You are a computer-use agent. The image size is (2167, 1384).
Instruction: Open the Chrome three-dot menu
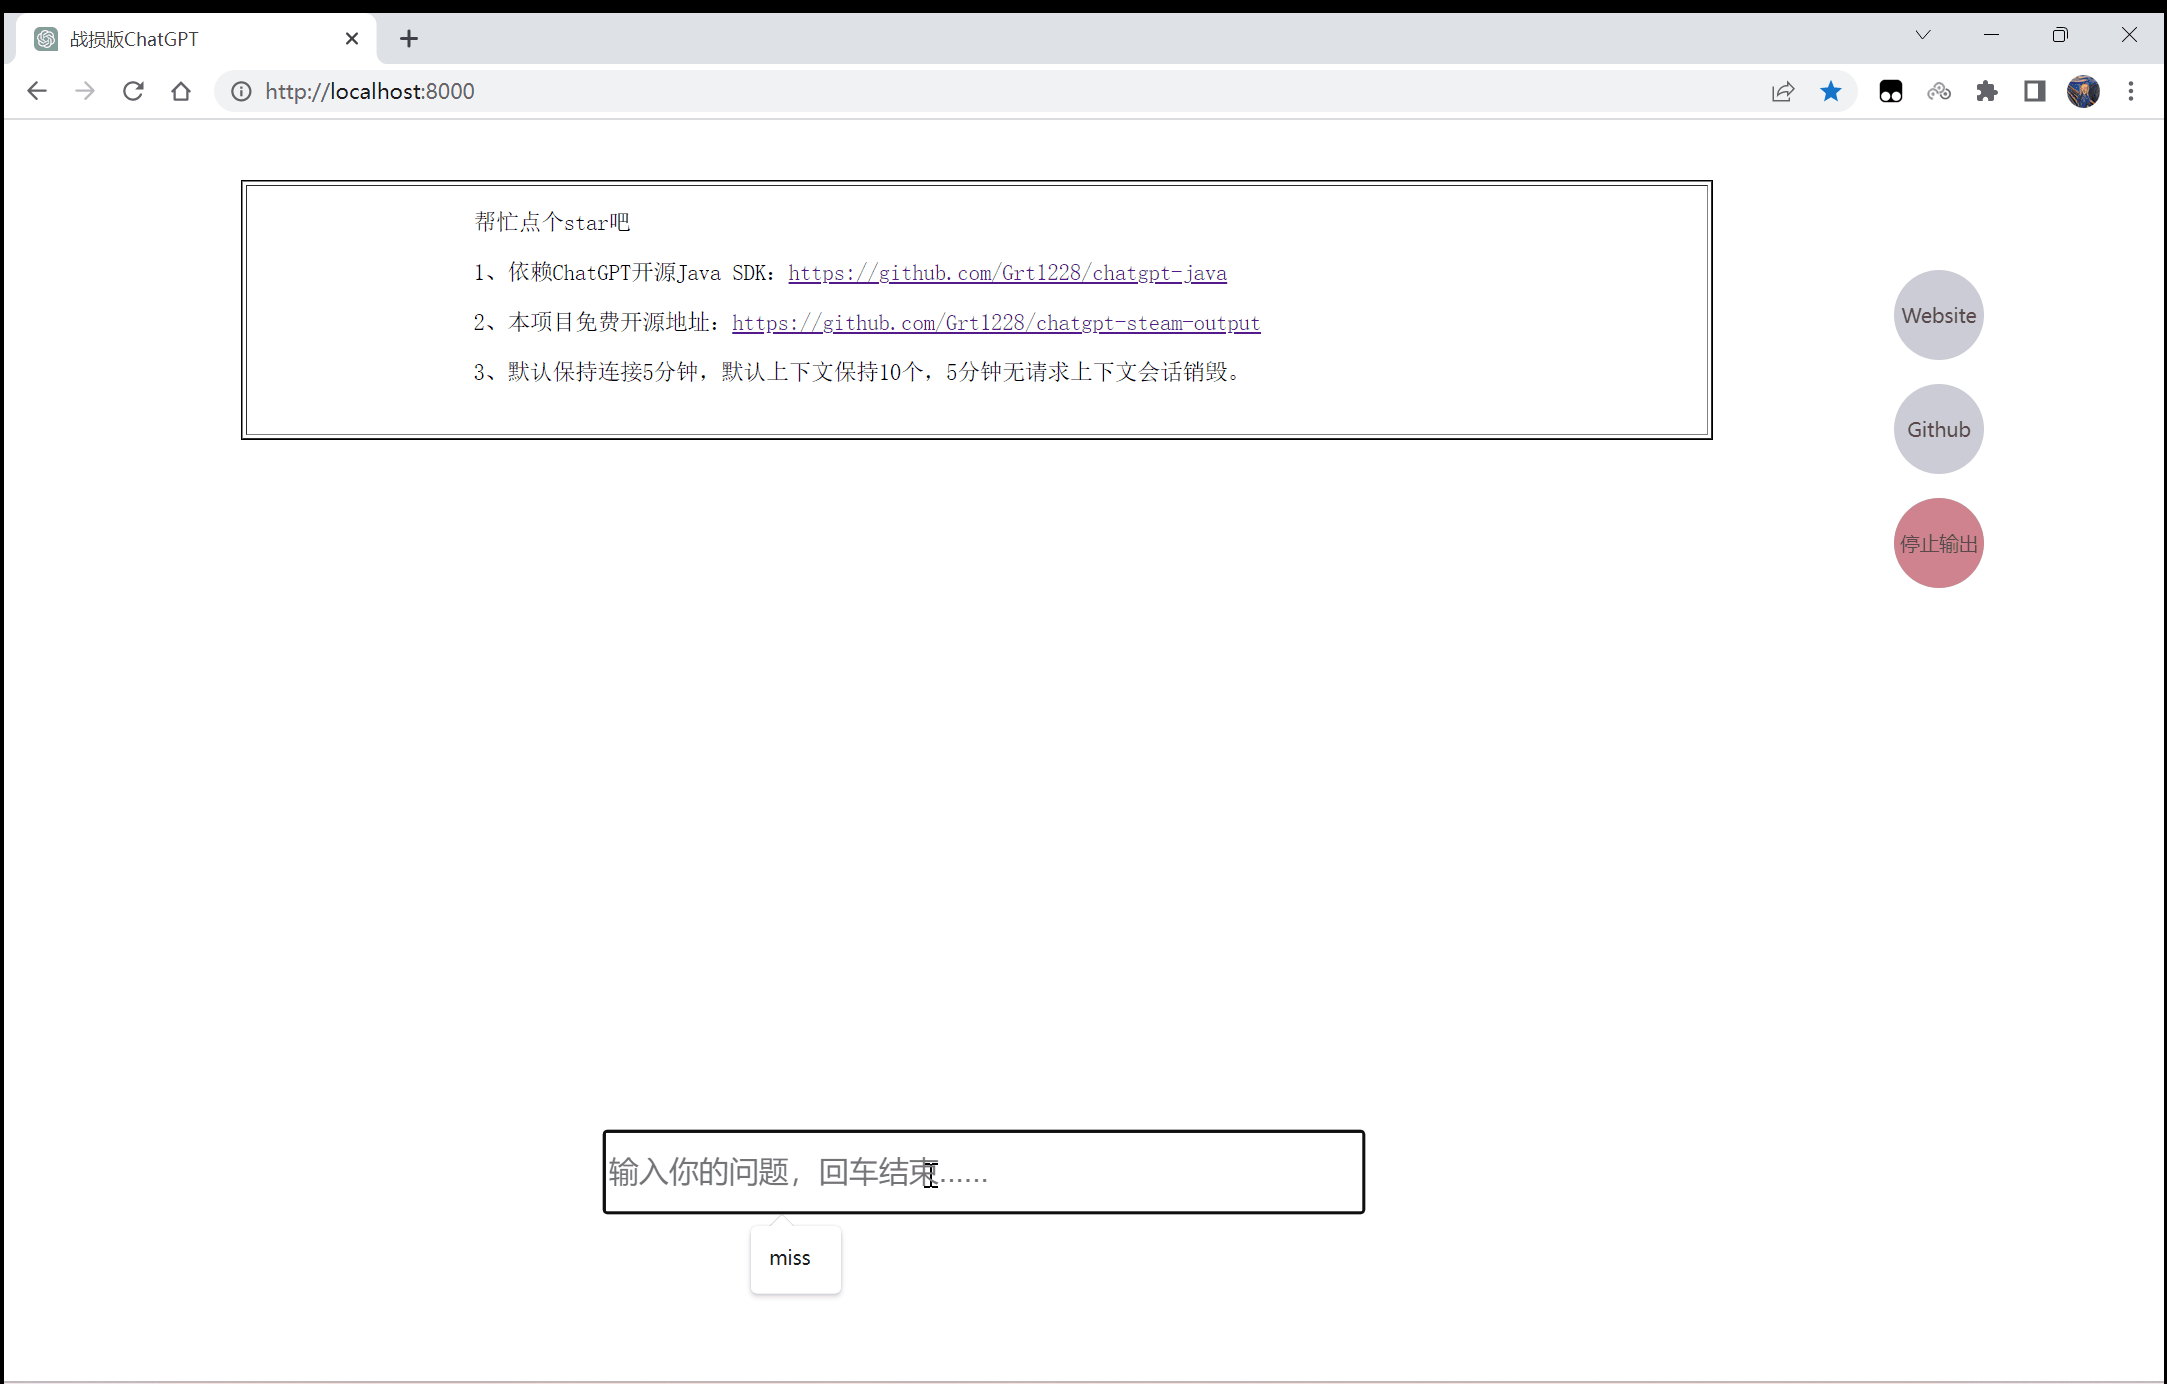coord(2131,91)
